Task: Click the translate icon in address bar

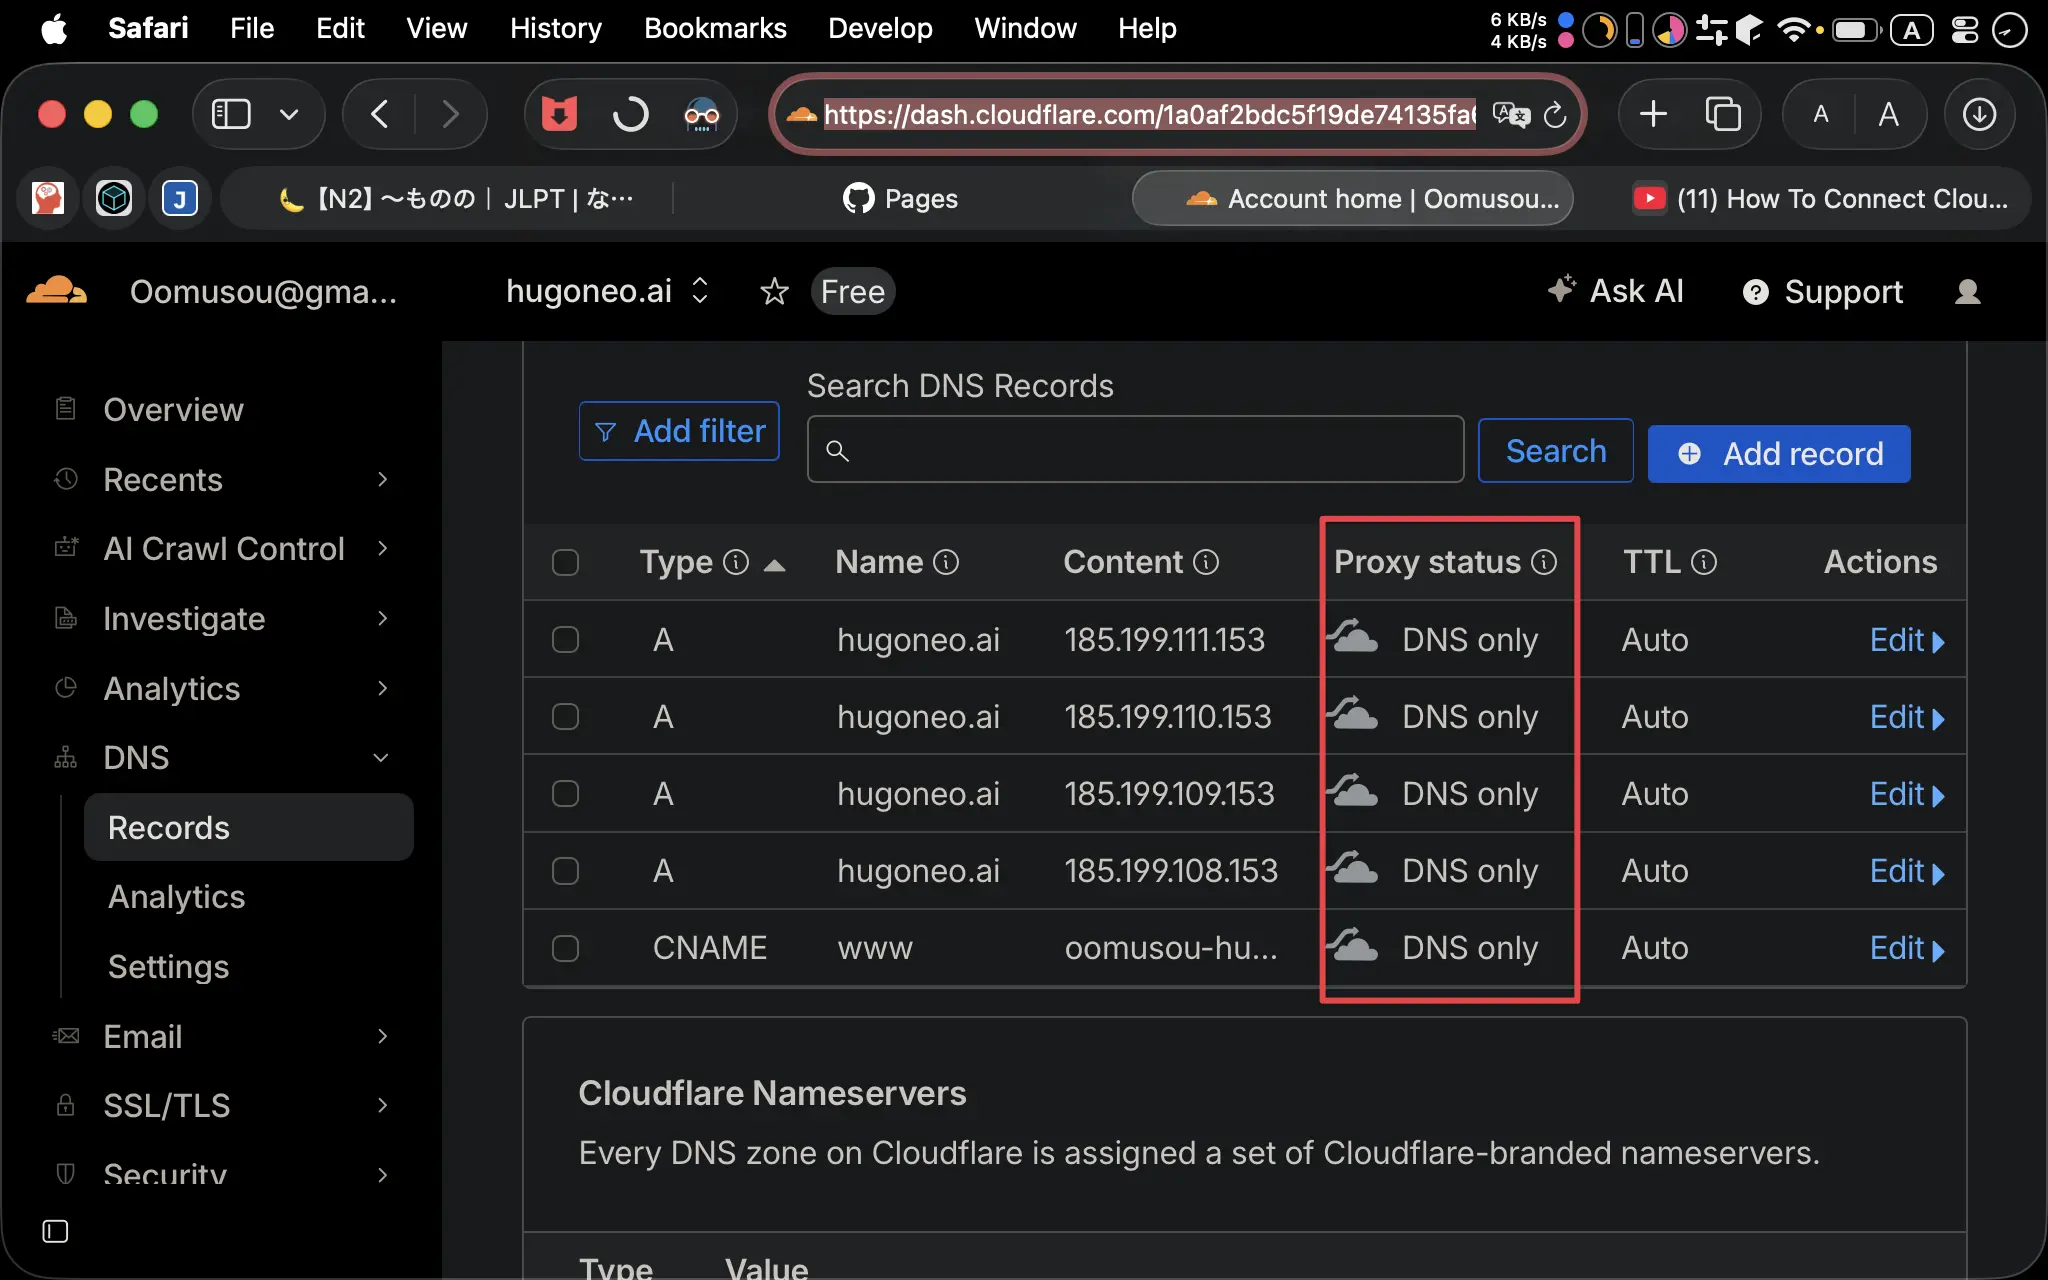Action: [x=1510, y=115]
